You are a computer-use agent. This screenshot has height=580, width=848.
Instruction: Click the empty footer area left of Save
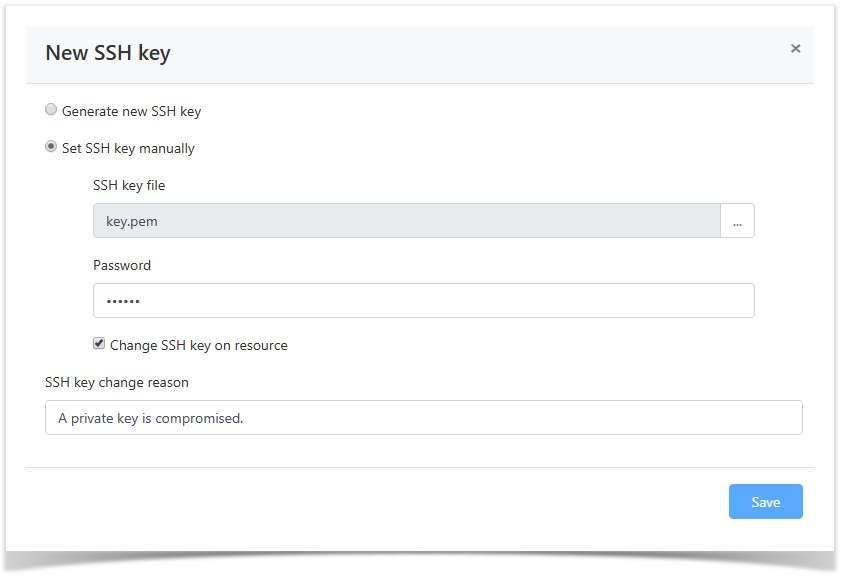click(380, 502)
